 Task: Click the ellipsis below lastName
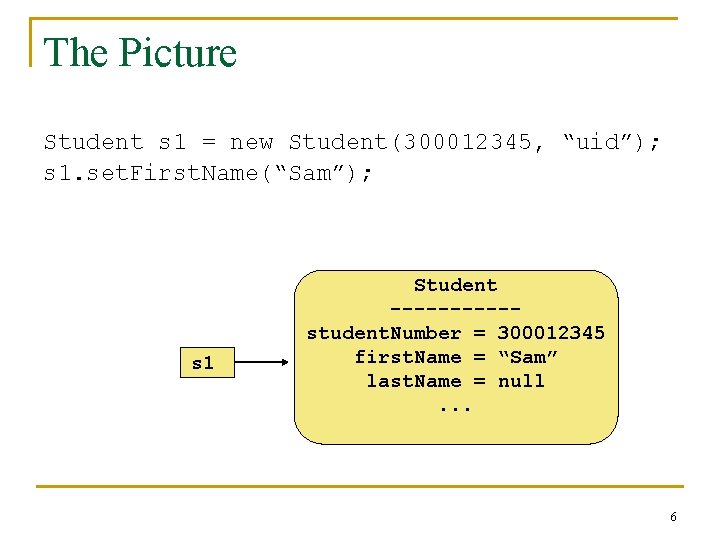(x=455, y=407)
